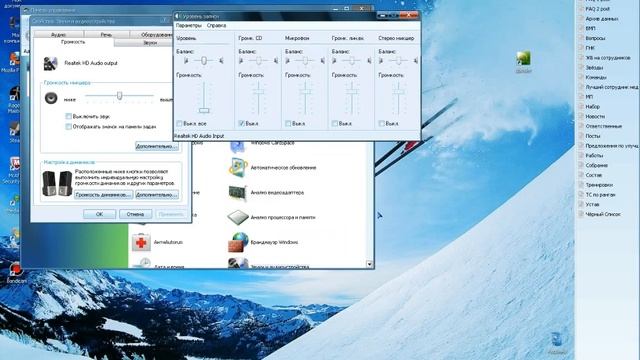Screen dimensions: 640x360
Task: Click the Realtek HD Audio output device icon
Action: tap(51, 63)
